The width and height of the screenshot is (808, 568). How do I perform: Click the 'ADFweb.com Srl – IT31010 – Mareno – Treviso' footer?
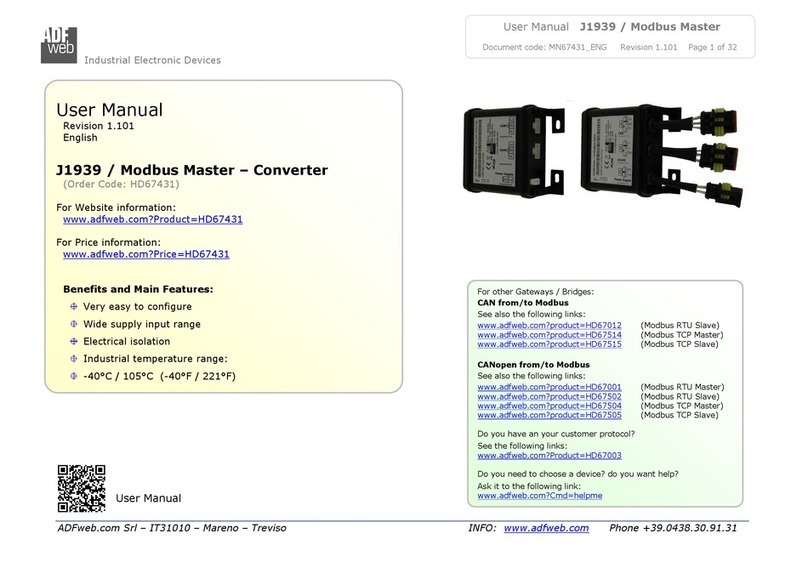coord(172,528)
